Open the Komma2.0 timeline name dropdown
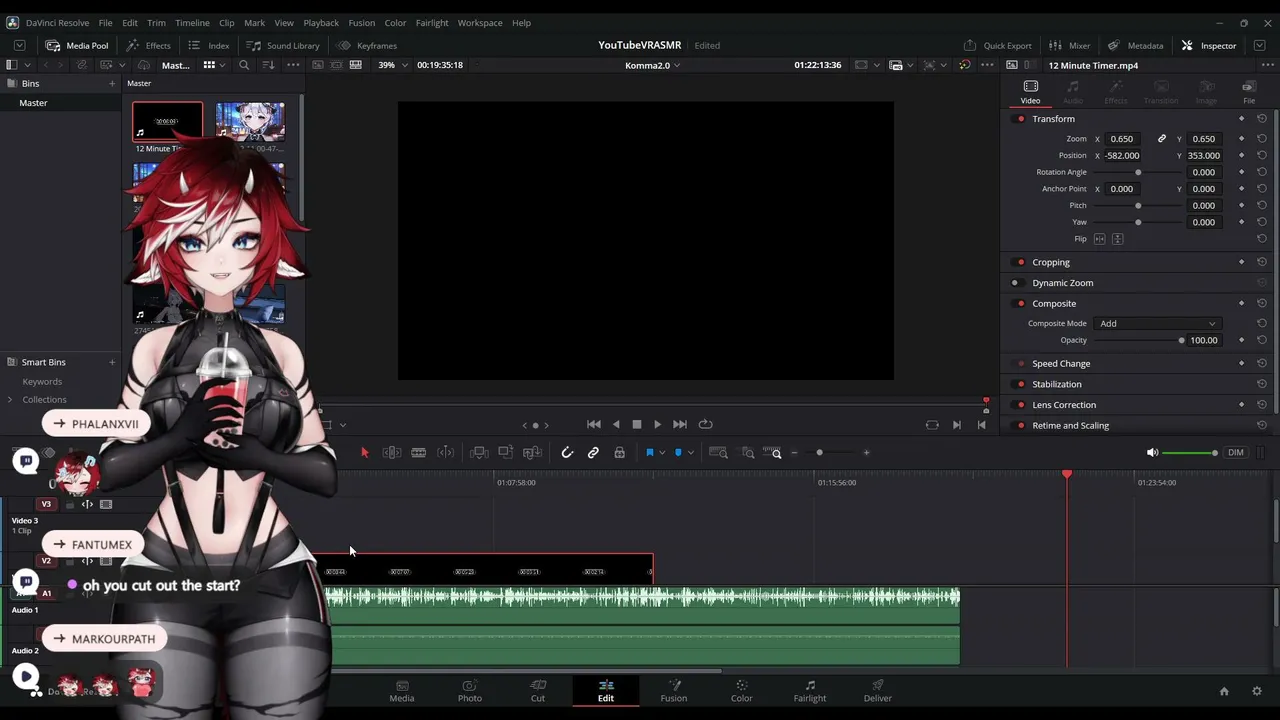1280x720 pixels. (x=652, y=66)
